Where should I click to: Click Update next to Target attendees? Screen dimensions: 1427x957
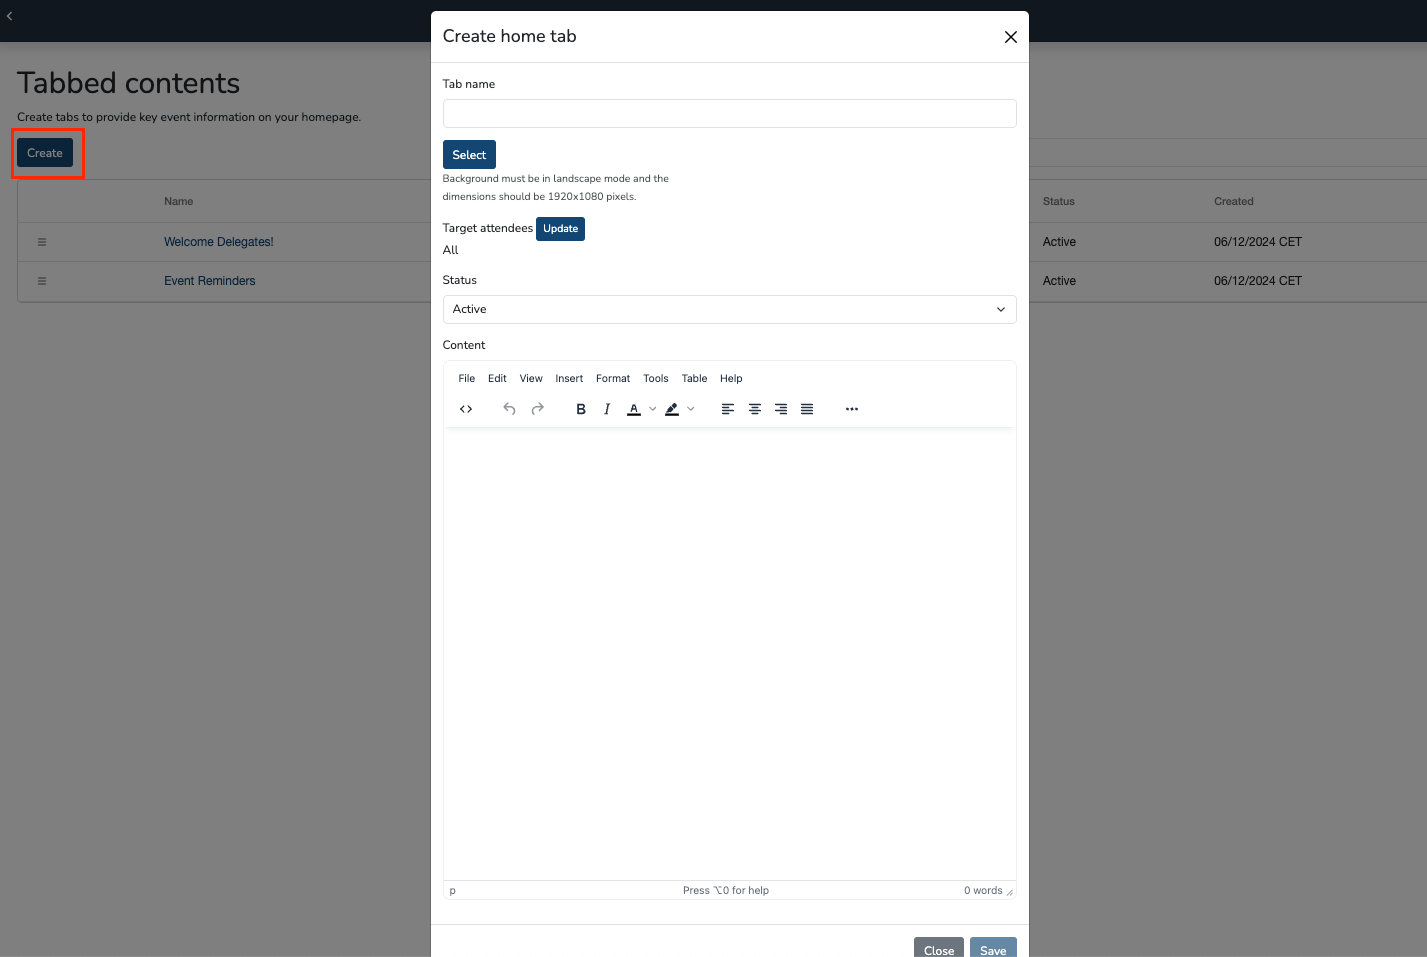pyautogui.click(x=560, y=229)
